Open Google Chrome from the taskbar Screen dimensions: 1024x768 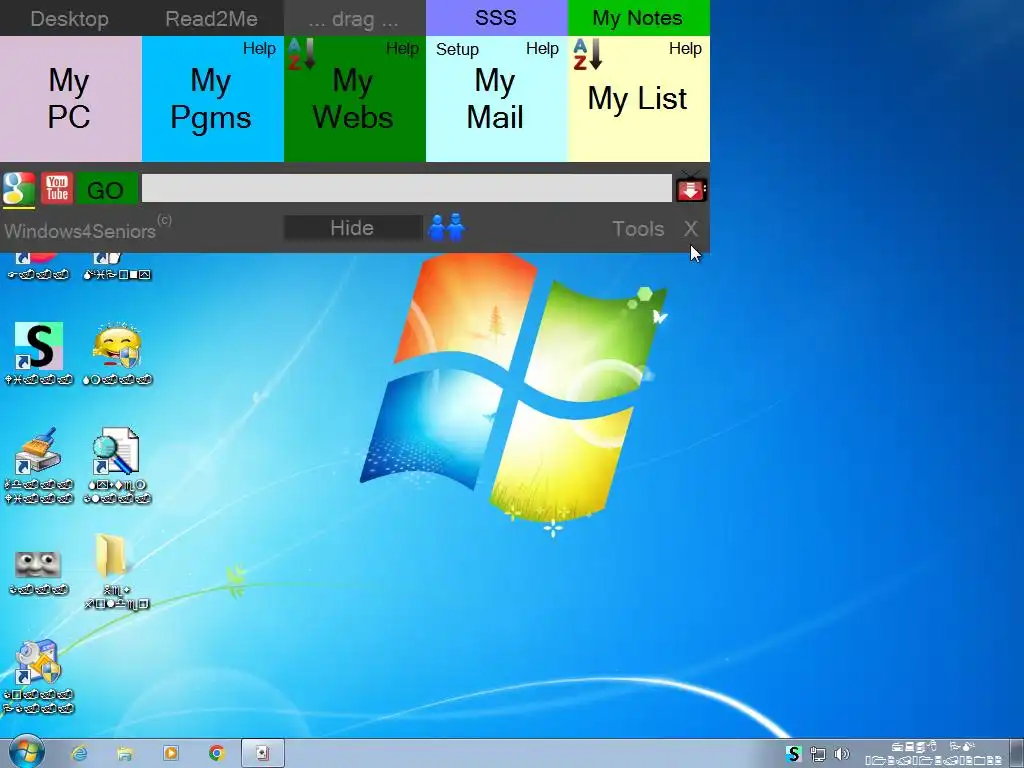[217, 754]
